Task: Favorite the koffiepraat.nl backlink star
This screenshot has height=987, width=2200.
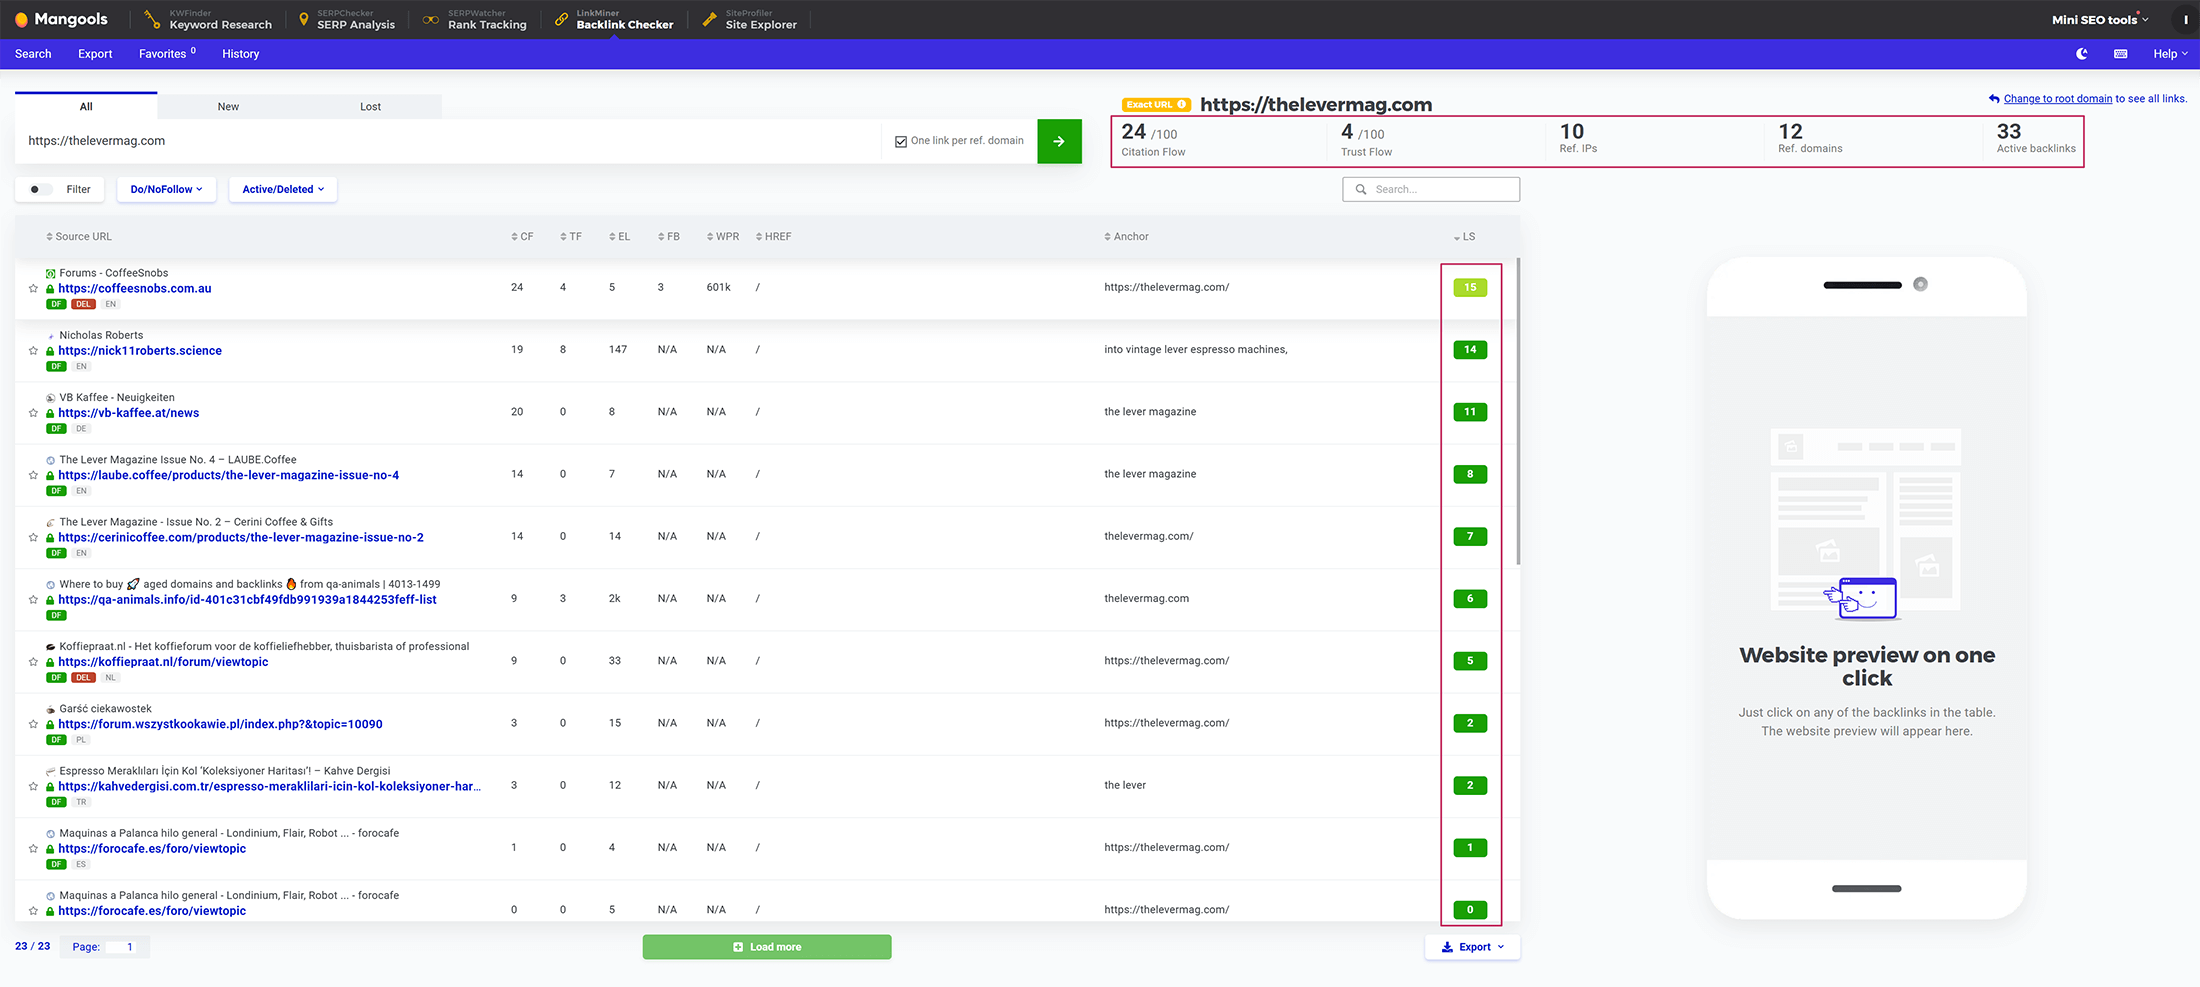Action: [33, 662]
